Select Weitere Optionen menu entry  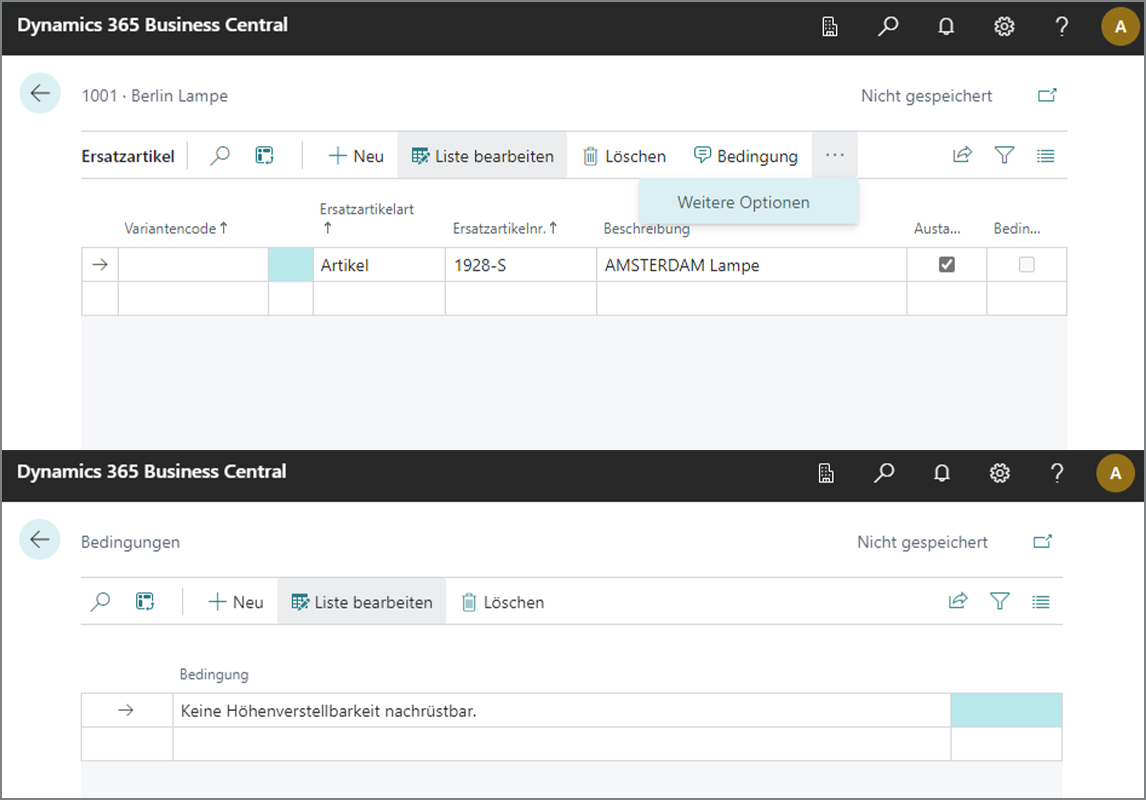pyautogui.click(x=743, y=202)
